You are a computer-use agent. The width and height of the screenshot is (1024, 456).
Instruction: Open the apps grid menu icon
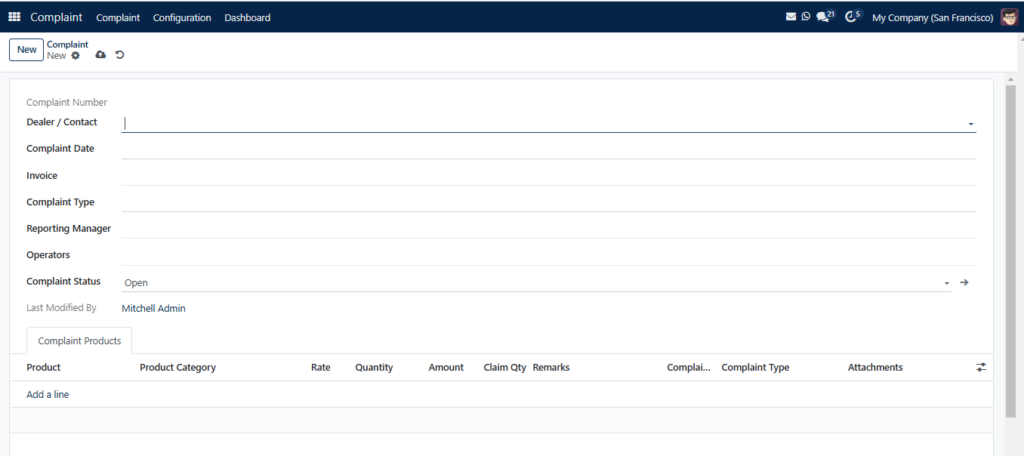coord(14,17)
